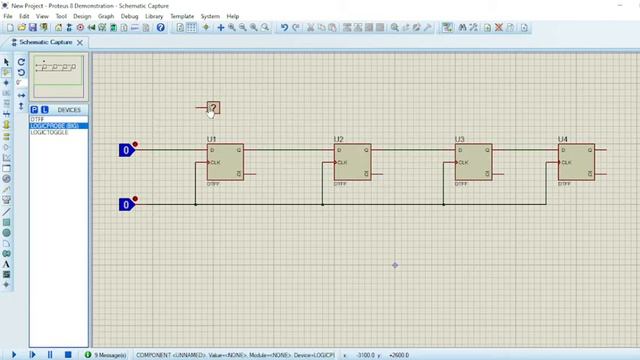This screenshot has width=640, height=360.
Task: Toggle the lower clock logic state input
Action: pyautogui.click(x=127, y=204)
